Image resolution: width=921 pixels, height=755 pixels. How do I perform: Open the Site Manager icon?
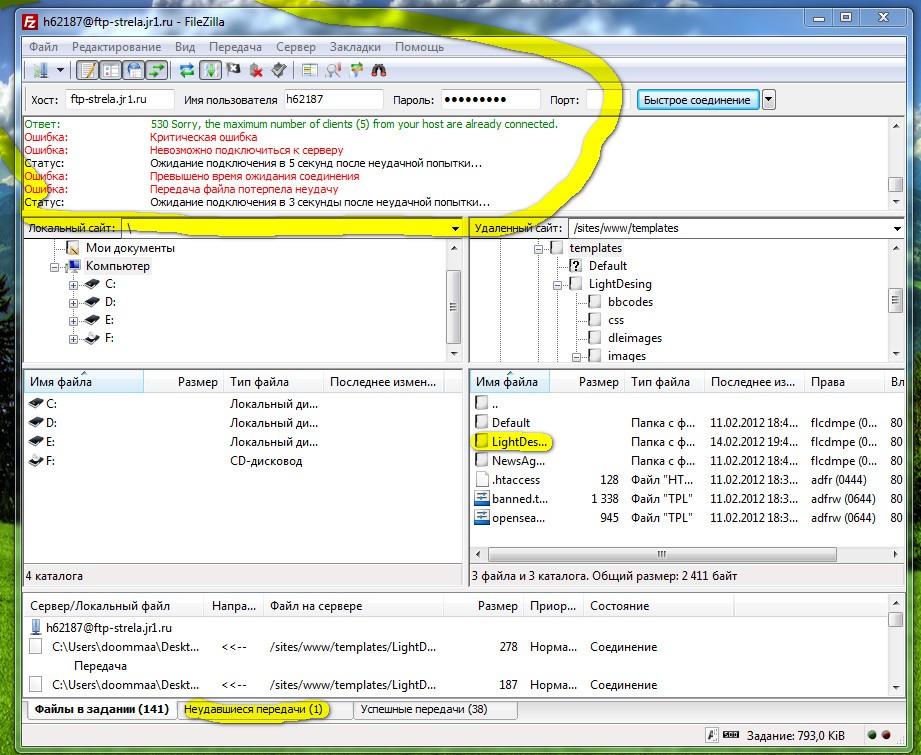[x=41, y=71]
